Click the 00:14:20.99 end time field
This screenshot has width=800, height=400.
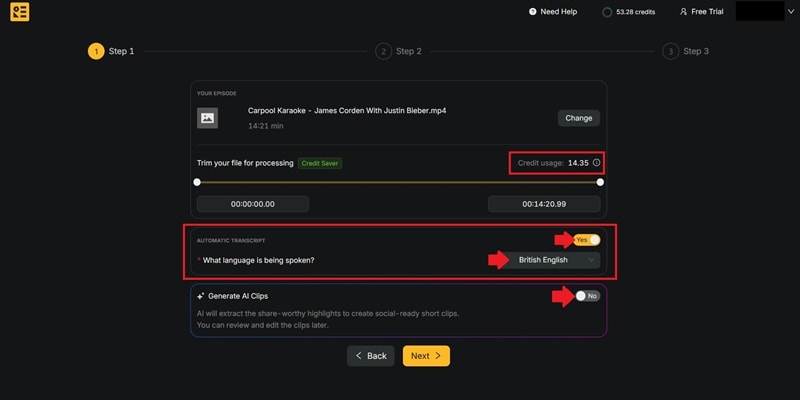pos(544,204)
